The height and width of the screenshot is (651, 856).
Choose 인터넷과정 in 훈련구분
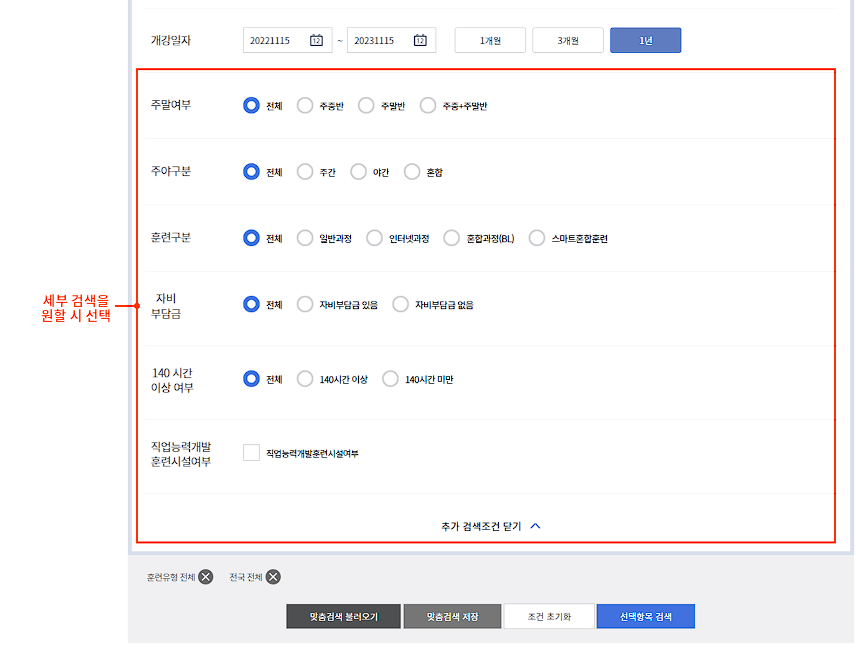[374, 238]
